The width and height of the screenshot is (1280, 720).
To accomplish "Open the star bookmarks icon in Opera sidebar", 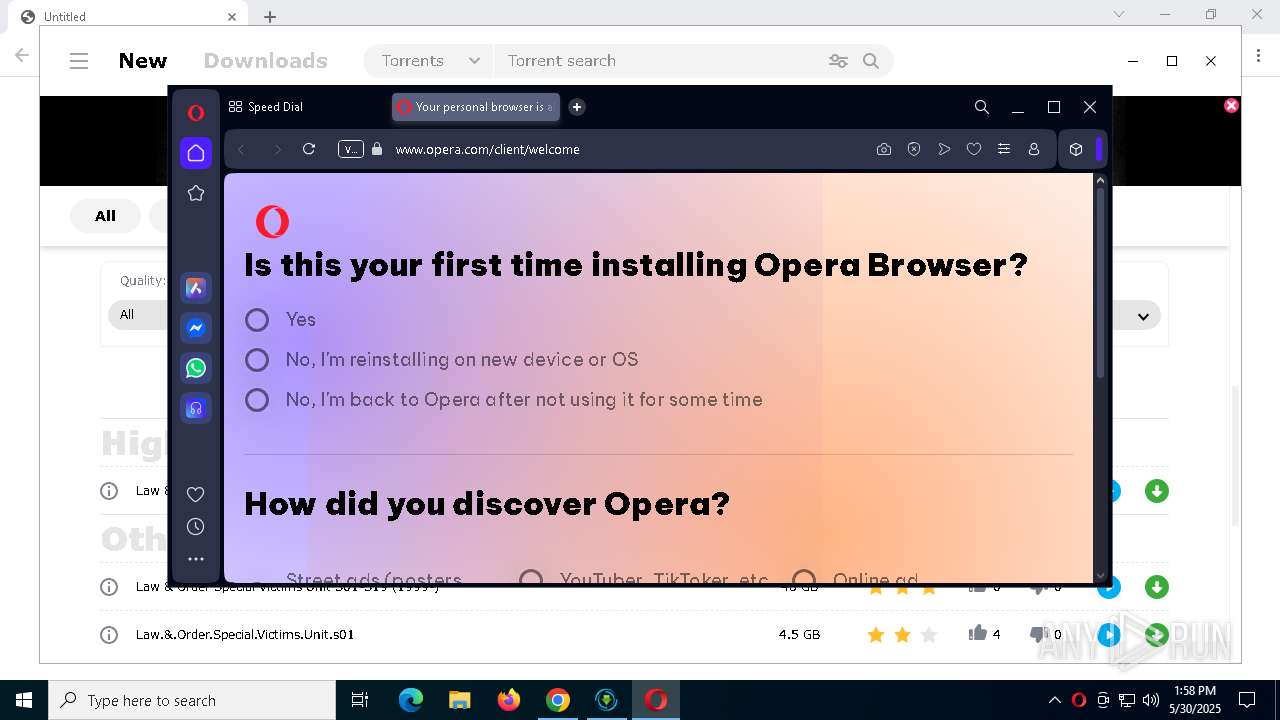I will coord(196,193).
